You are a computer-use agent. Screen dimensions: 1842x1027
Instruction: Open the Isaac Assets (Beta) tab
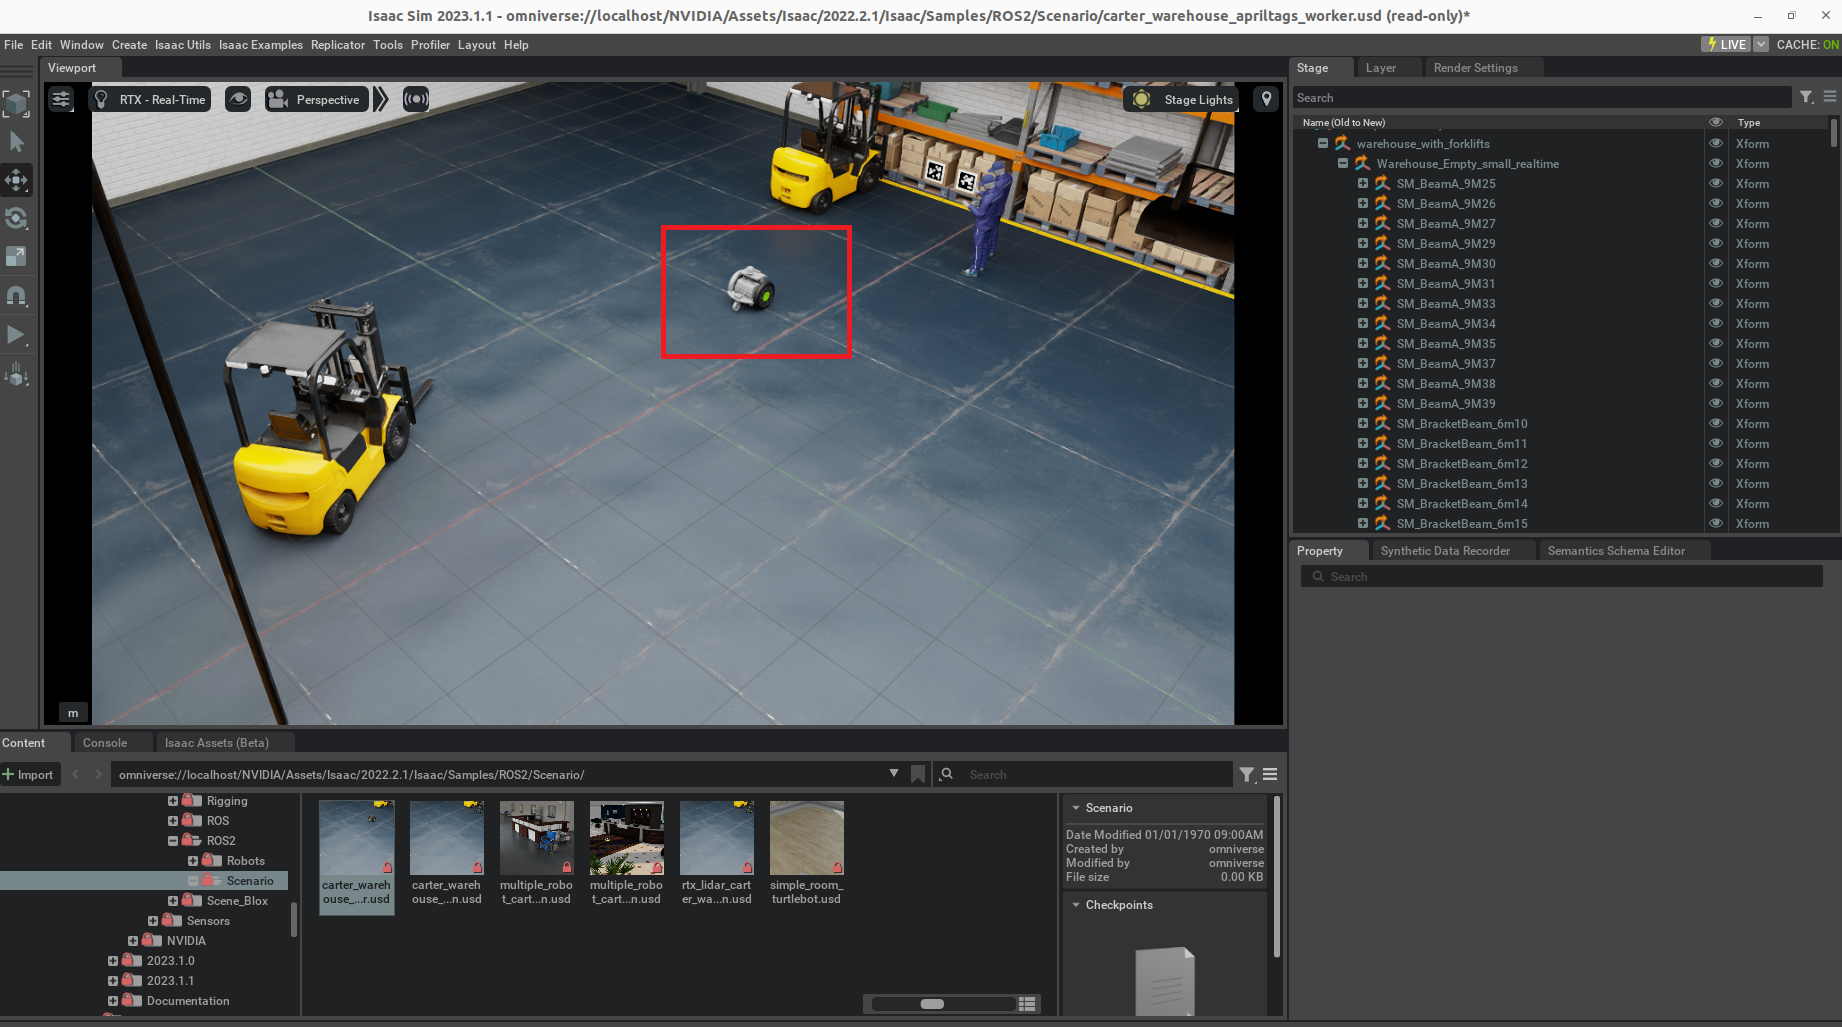(217, 743)
